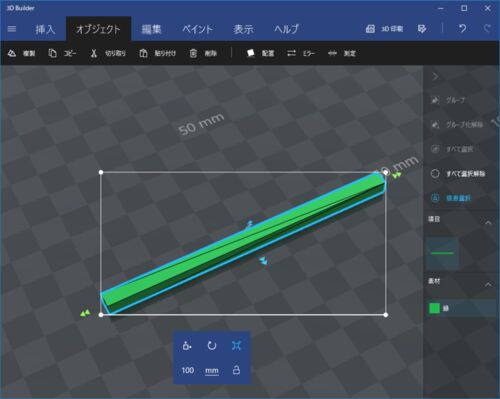Screen dimensions: 500x399
Task: Delete object with trash can icon
Action: [x=193, y=53]
